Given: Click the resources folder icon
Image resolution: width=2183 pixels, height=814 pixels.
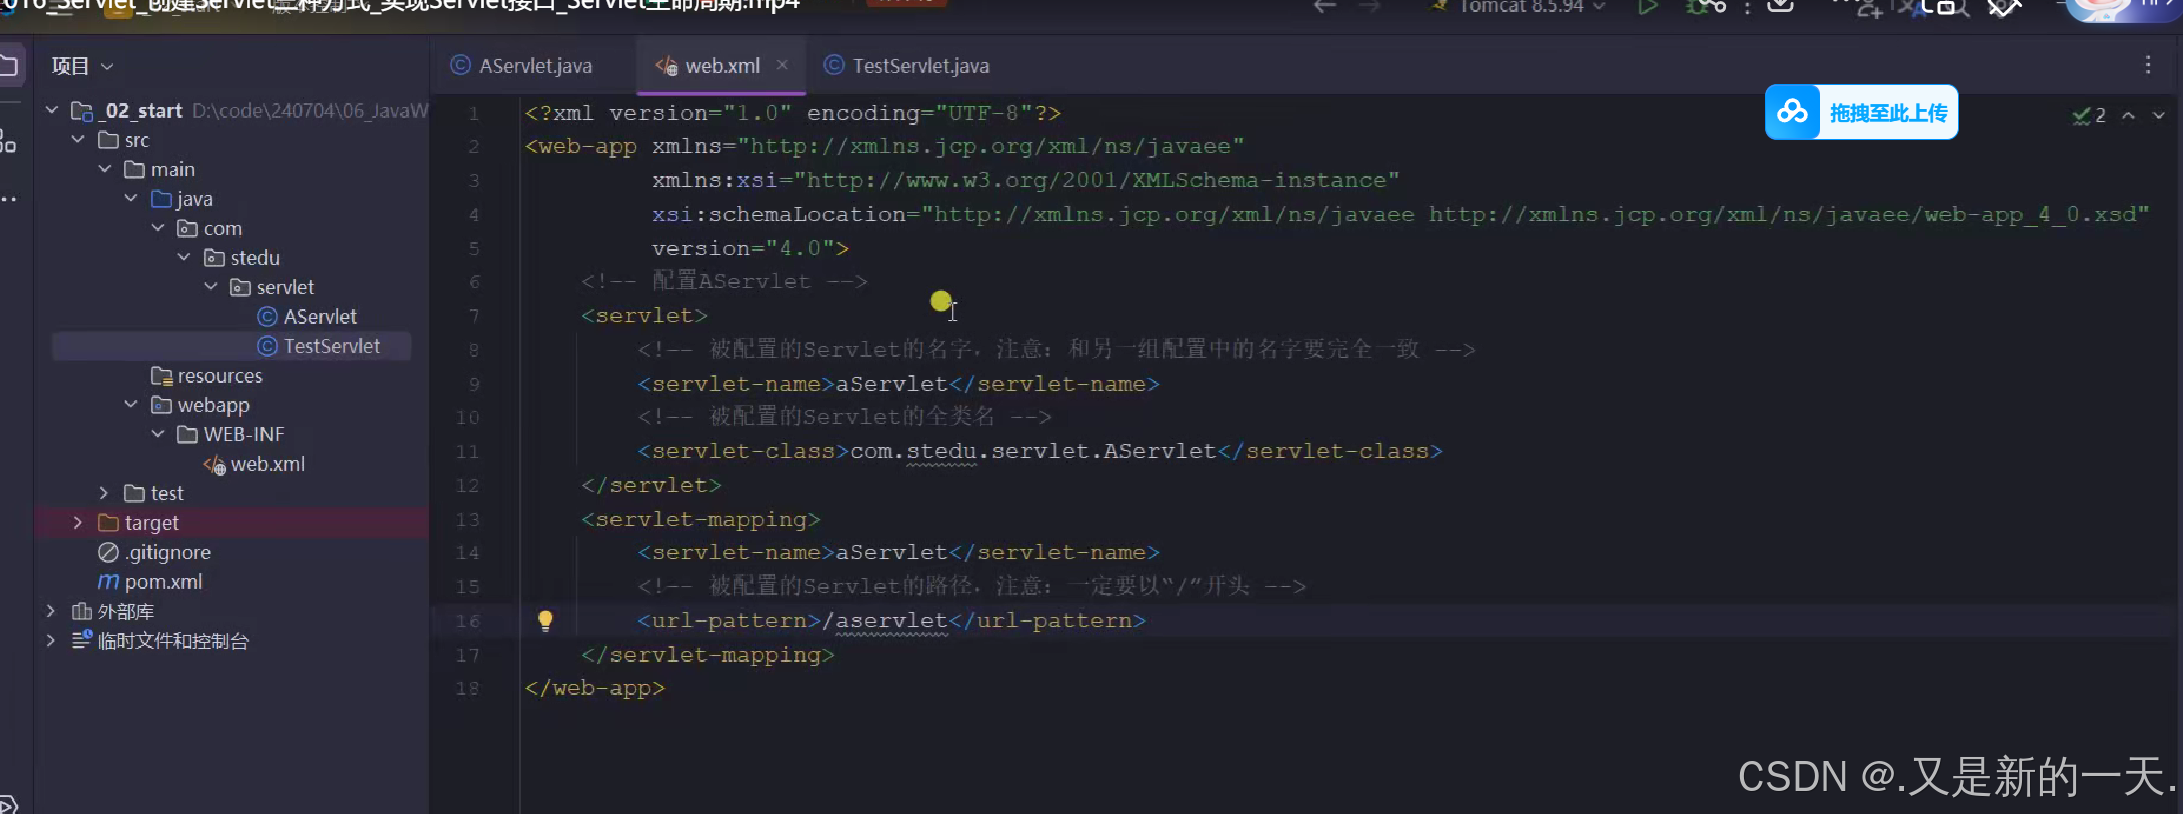Looking at the screenshot, I should coord(161,376).
